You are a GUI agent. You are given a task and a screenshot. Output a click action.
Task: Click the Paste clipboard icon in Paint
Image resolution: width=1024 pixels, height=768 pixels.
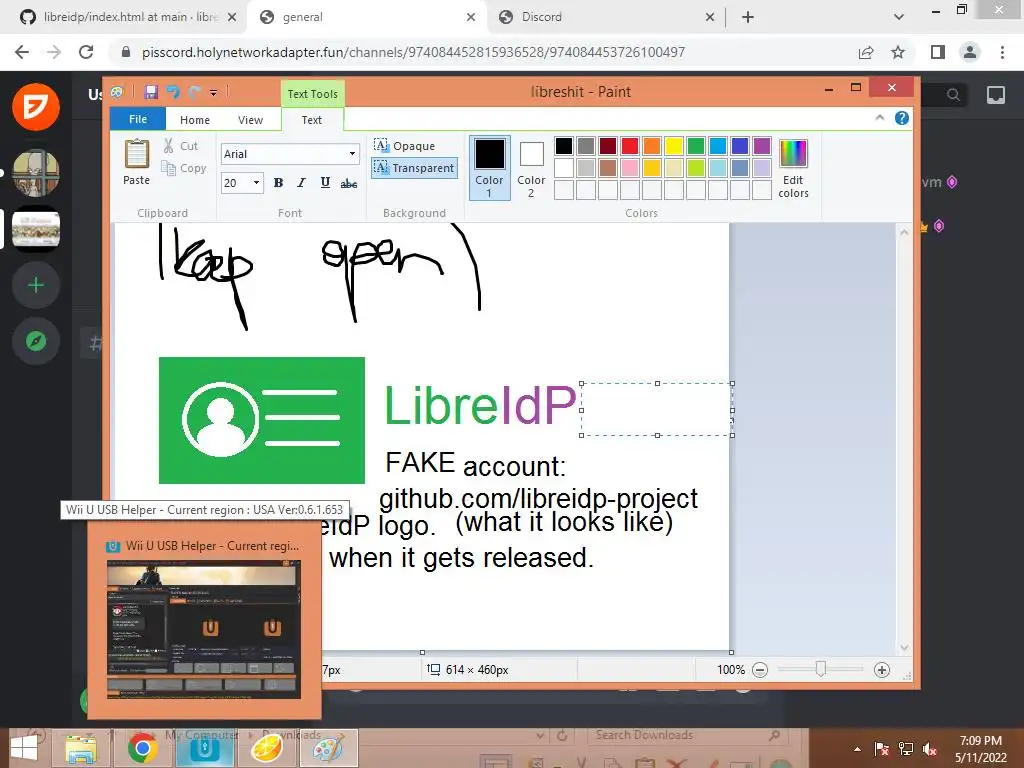136,155
